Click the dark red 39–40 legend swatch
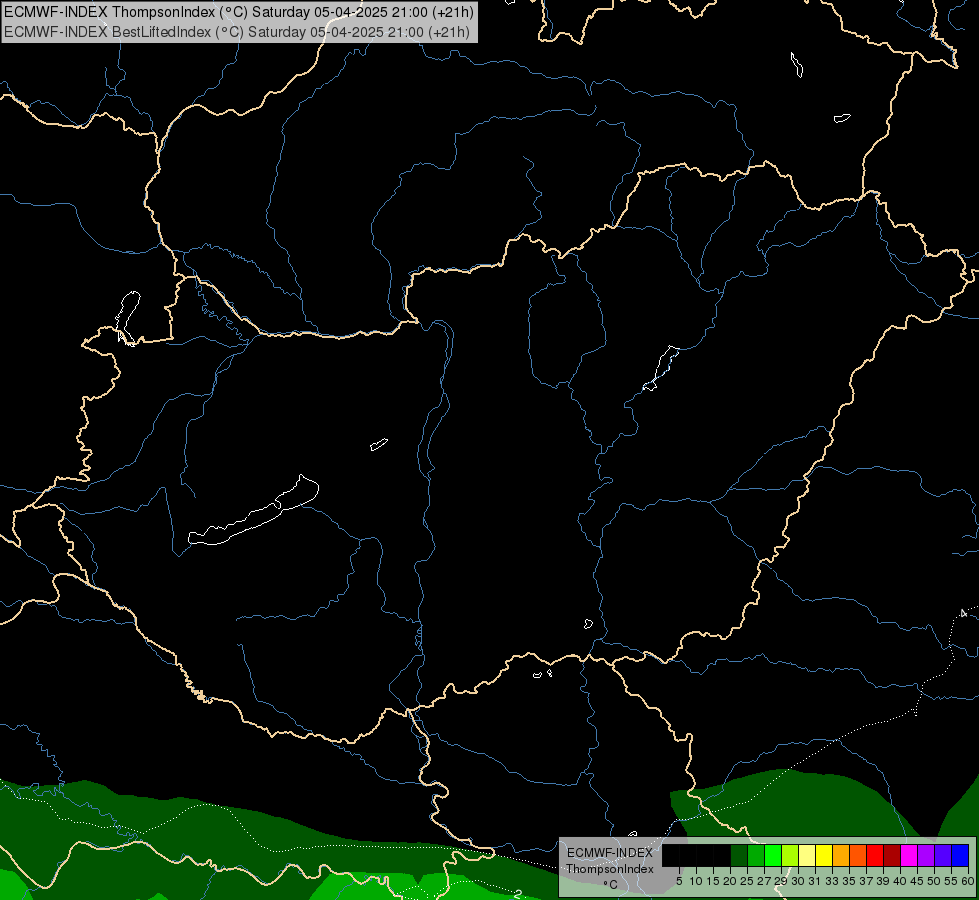 892,855
